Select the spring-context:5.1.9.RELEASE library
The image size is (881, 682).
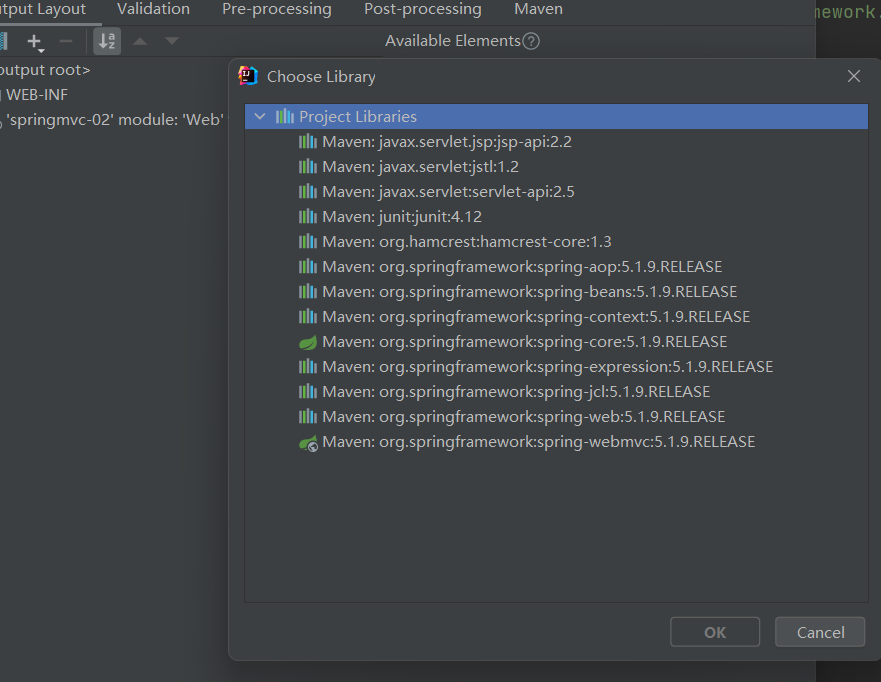535,317
